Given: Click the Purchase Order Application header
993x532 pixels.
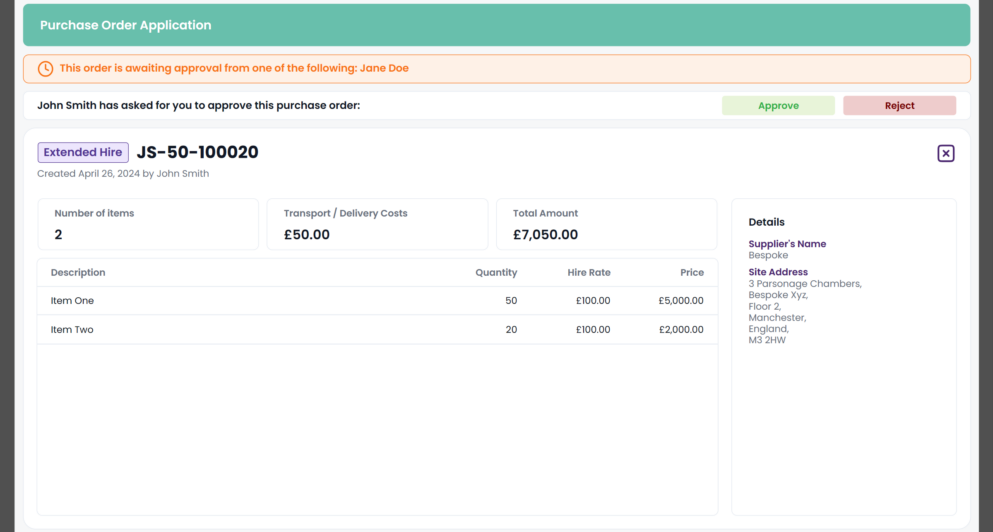Looking at the screenshot, I should pyautogui.click(x=126, y=25).
